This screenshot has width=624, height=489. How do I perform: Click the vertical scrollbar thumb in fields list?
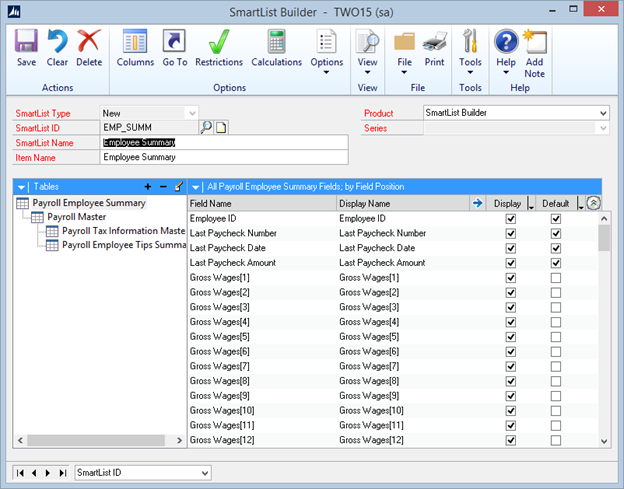[604, 238]
